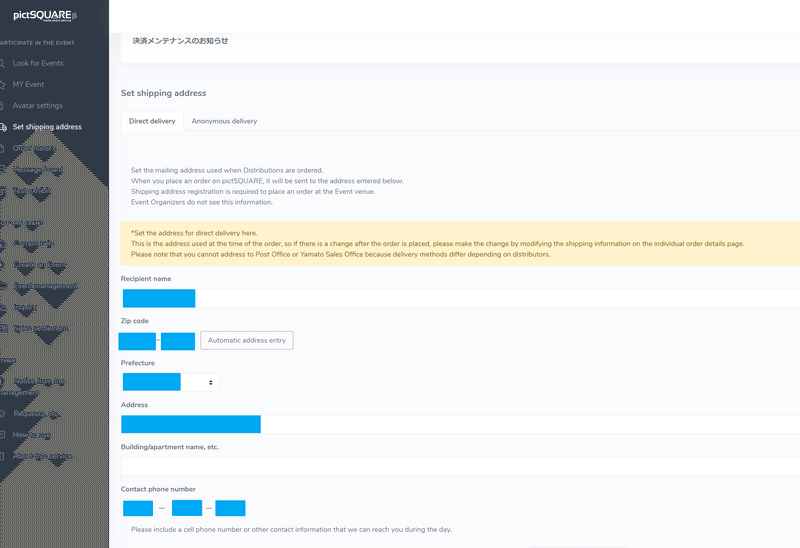
Task: Open Message board in sidebar
Action: tap(38, 169)
